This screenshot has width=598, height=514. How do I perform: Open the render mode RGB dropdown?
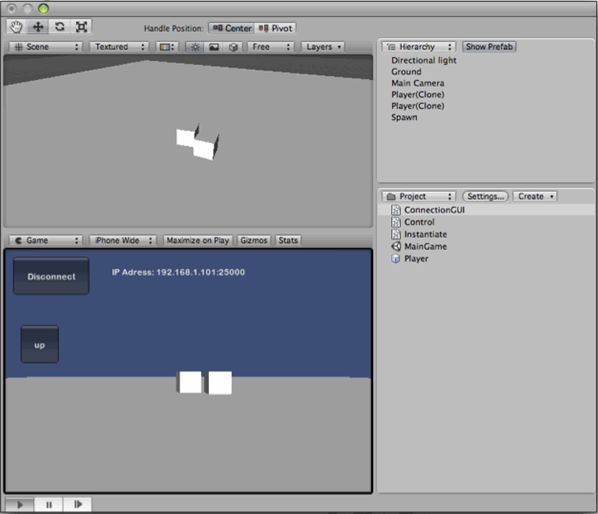[167, 47]
